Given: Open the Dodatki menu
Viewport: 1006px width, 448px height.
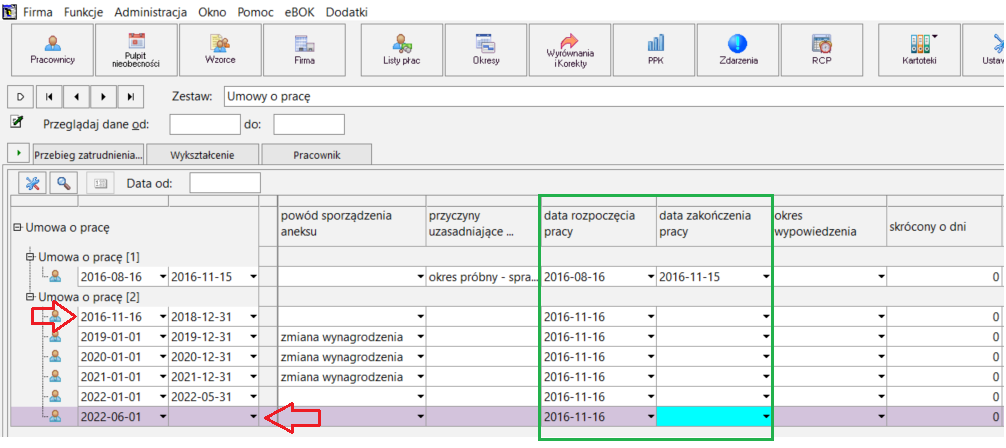Looking at the screenshot, I should (346, 12).
